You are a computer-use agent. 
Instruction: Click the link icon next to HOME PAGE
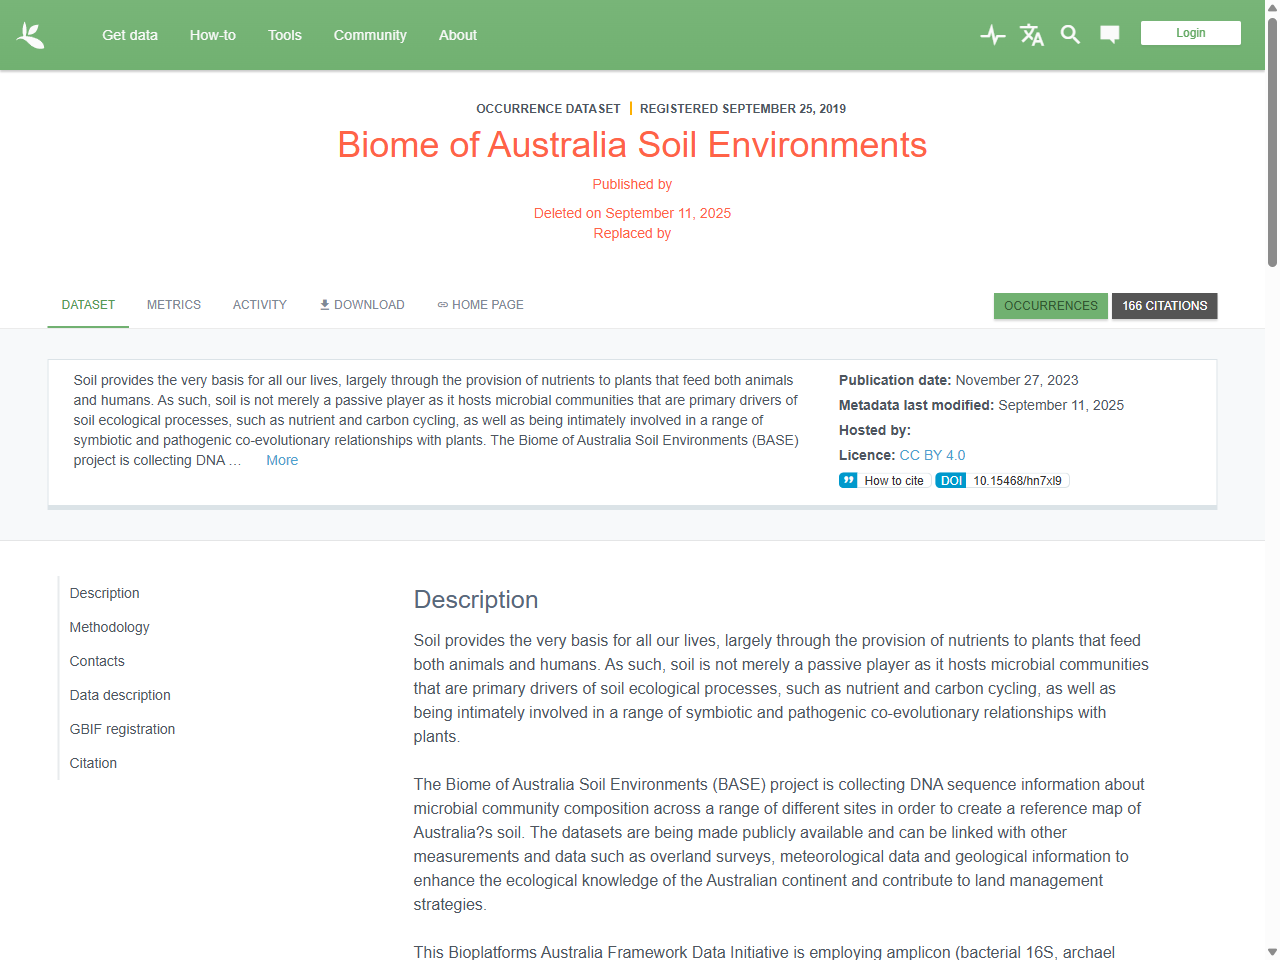[443, 304]
